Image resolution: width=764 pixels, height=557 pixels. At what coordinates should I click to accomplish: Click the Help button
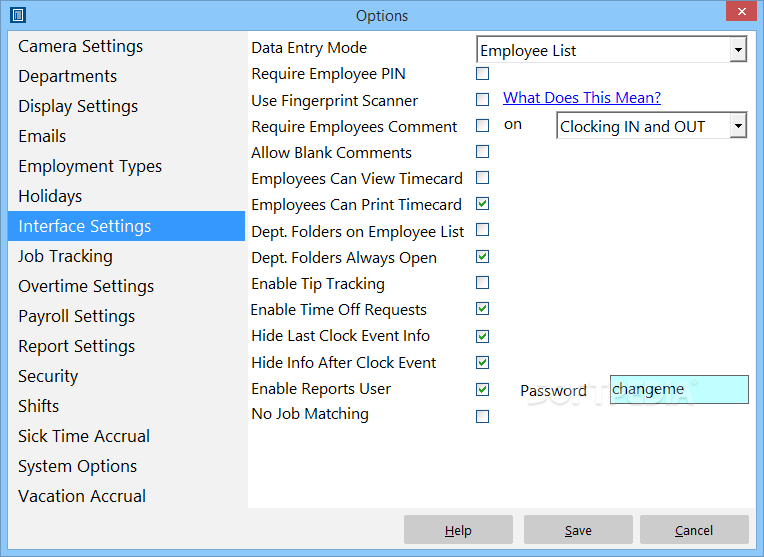[458, 530]
